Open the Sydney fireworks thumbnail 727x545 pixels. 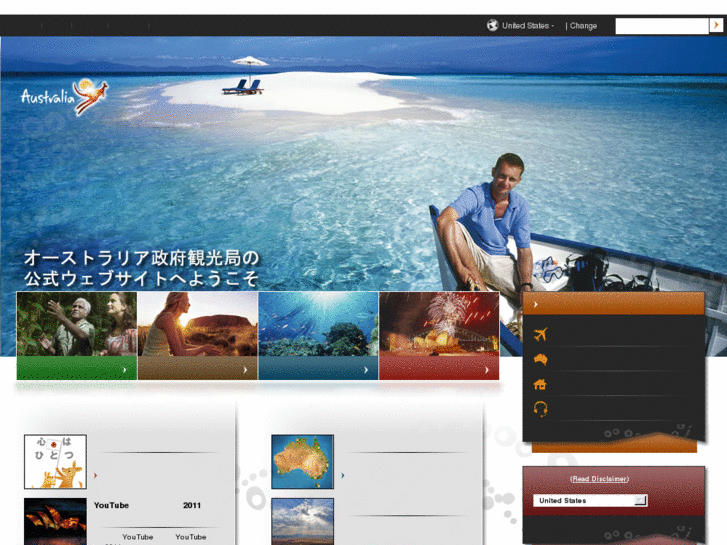tap(439, 324)
